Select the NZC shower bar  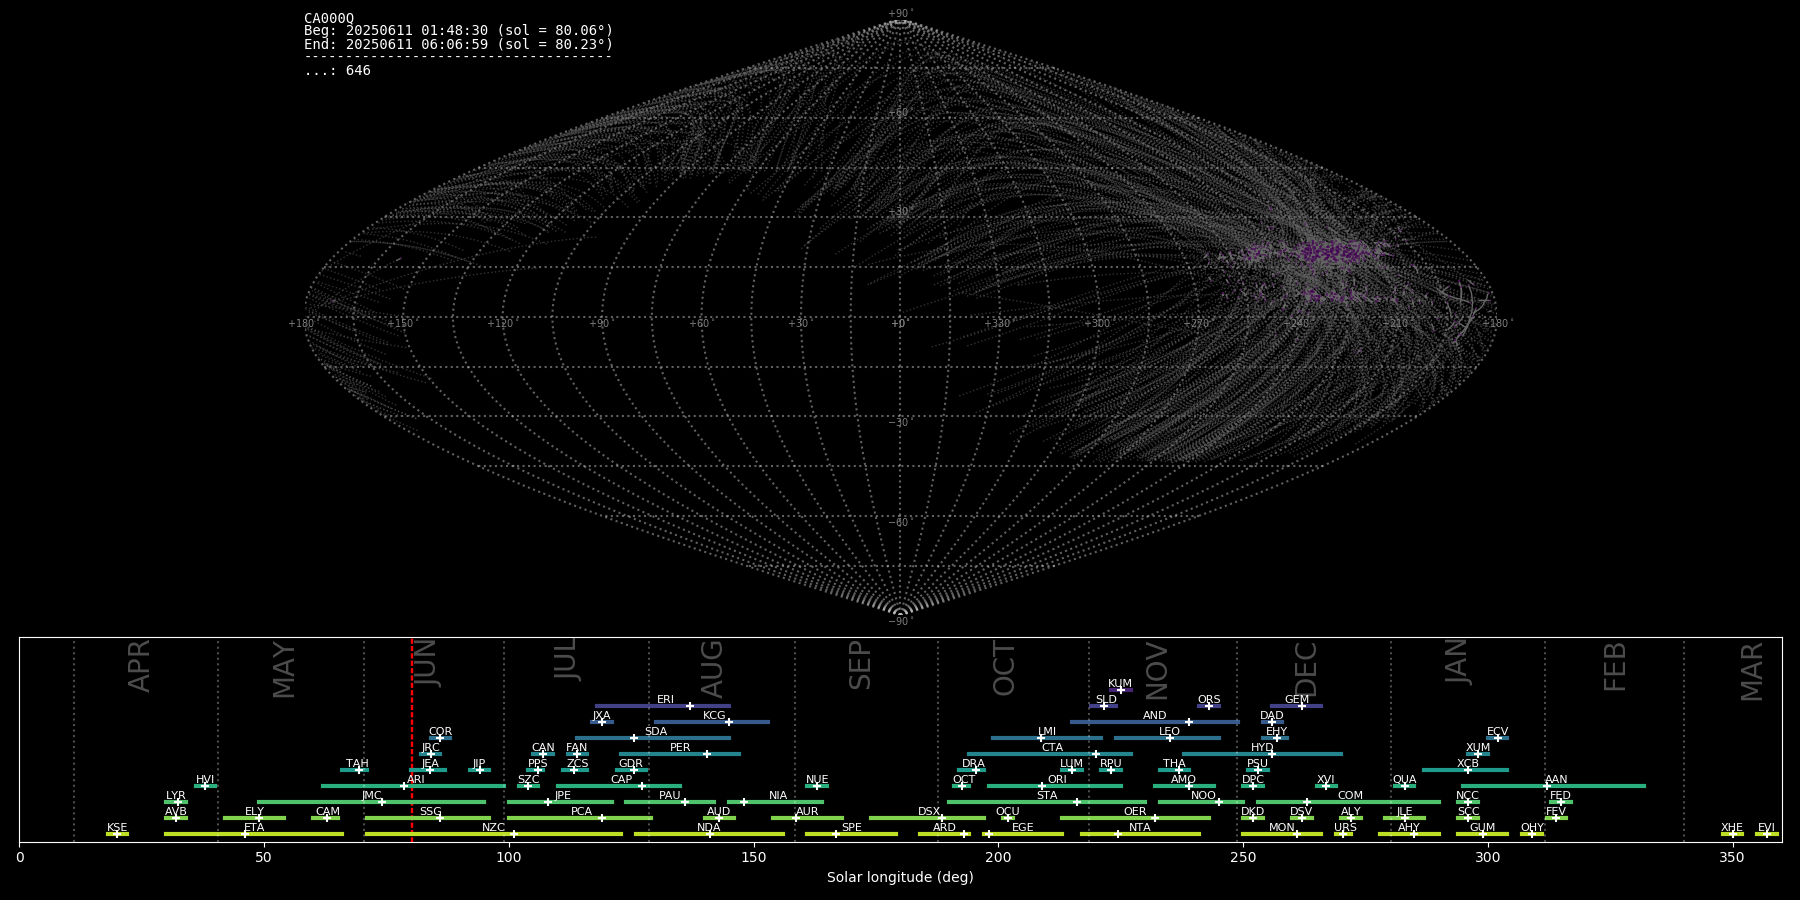[494, 834]
